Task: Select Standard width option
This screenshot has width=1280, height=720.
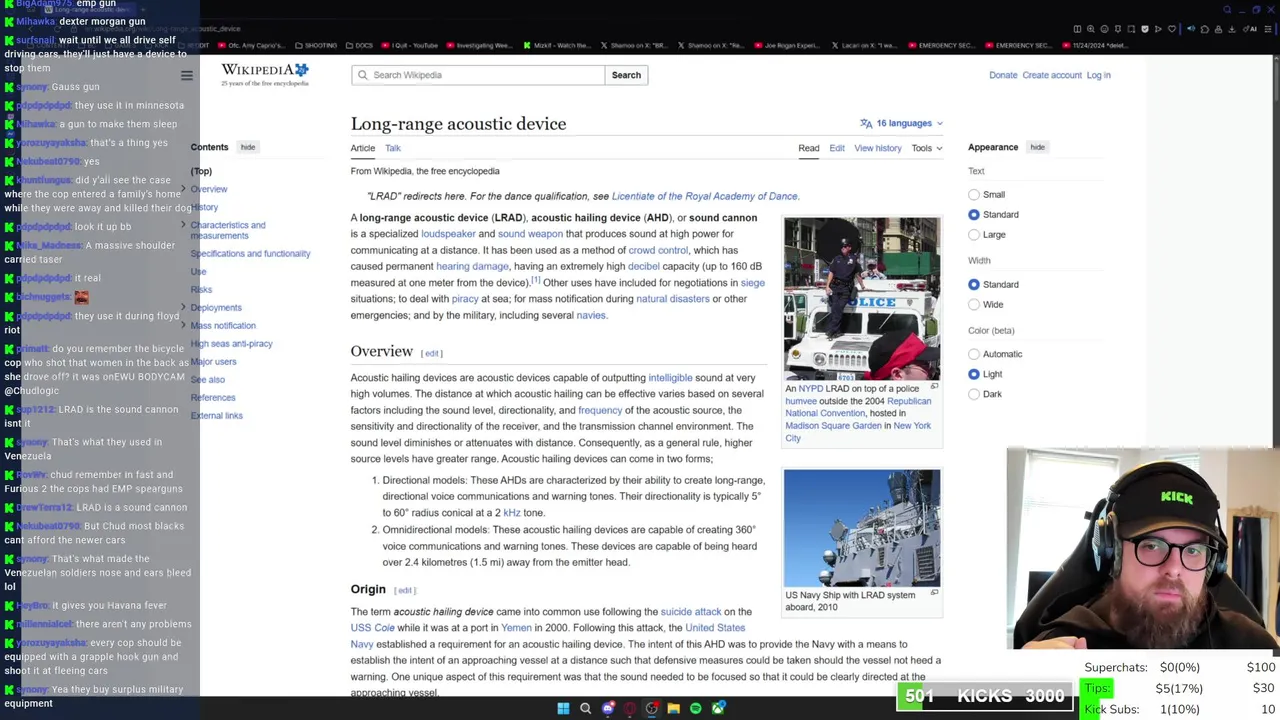Action: click(974, 284)
